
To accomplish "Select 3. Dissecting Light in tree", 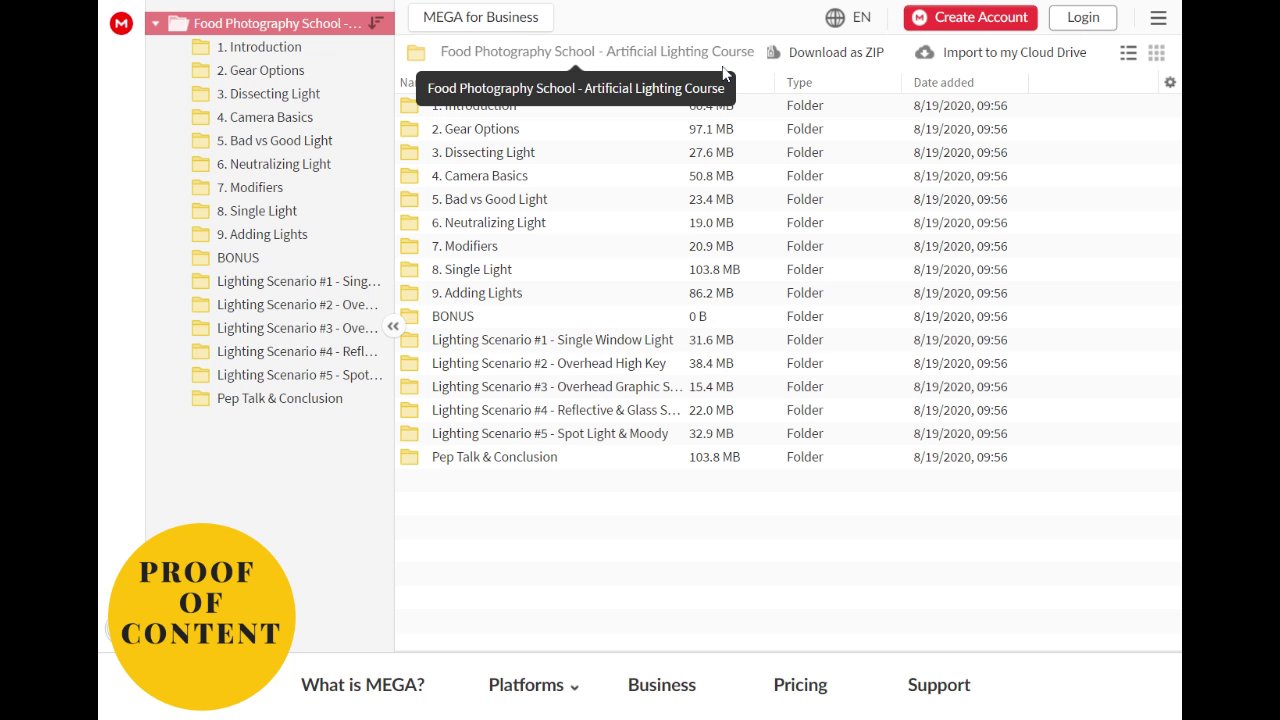I will point(268,94).
